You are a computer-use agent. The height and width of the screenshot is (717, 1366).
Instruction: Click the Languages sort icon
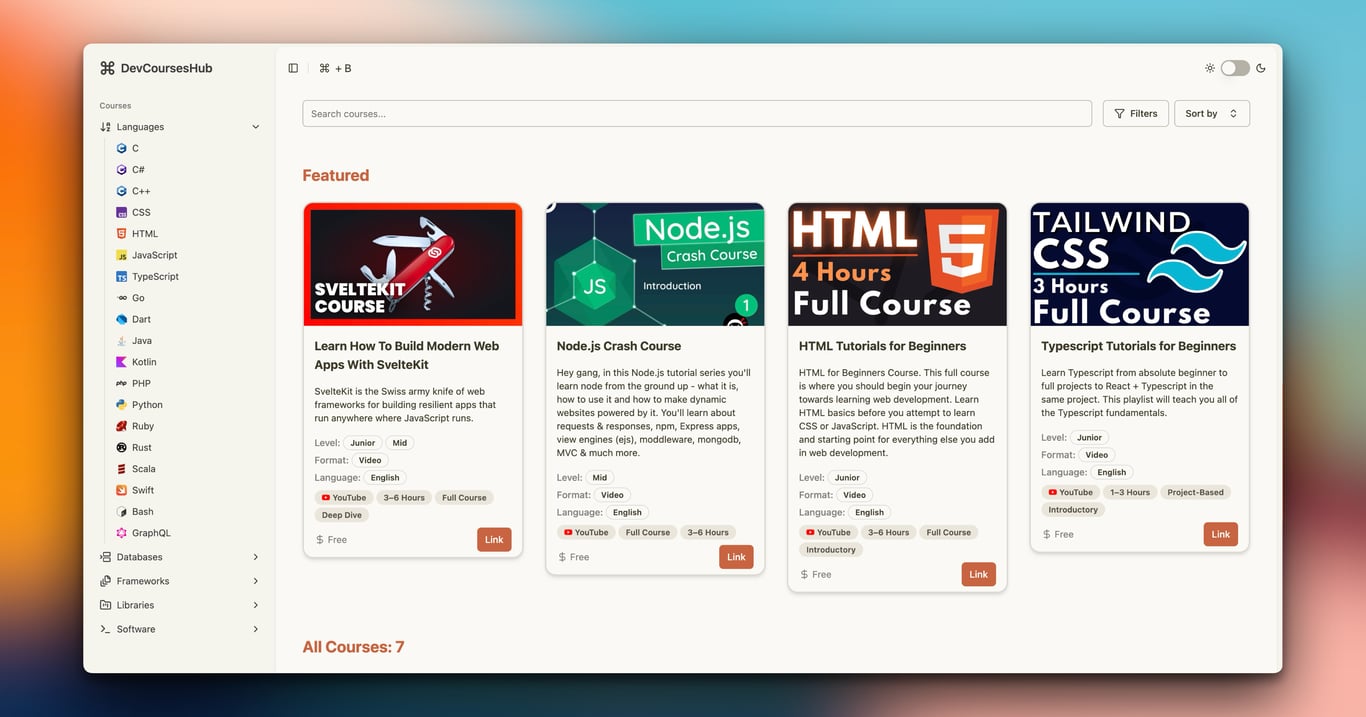pyautogui.click(x=106, y=127)
